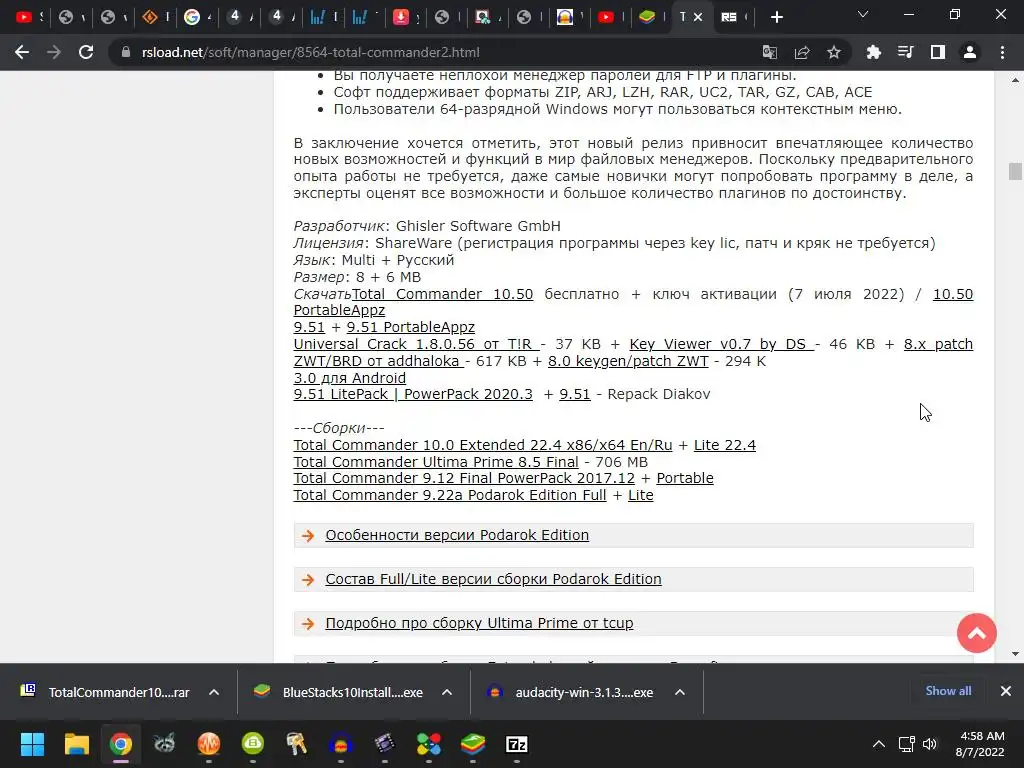Open clock and date 4:58 AM
The height and width of the screenshot is (768, 1024).
pos(980,744)
